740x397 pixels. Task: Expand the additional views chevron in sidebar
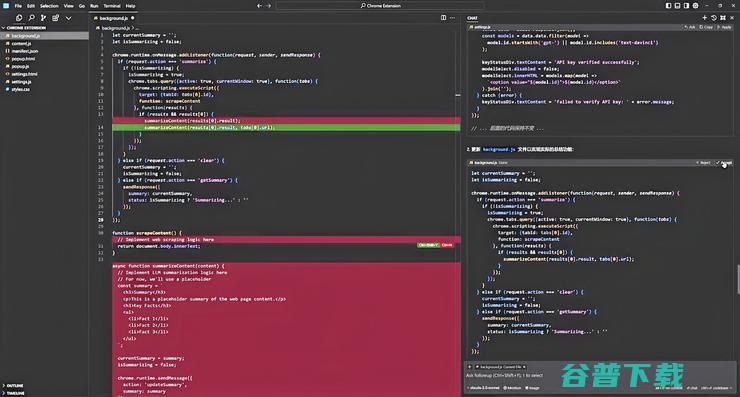tap(68, 18)
